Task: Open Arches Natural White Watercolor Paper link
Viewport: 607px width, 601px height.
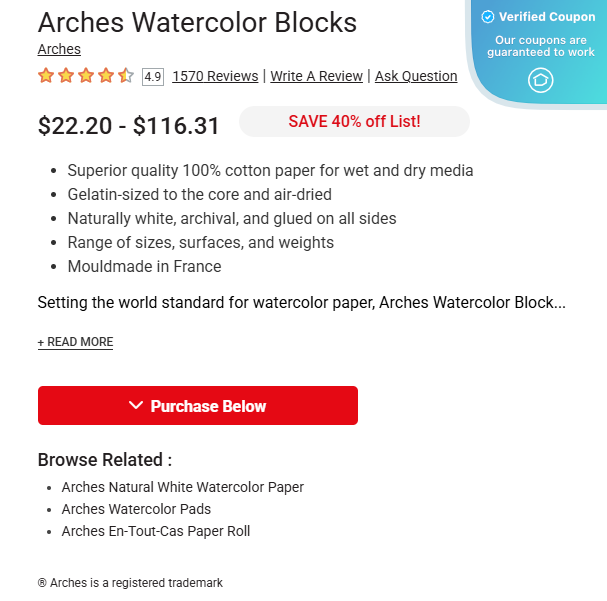Action: click(183, 487)
